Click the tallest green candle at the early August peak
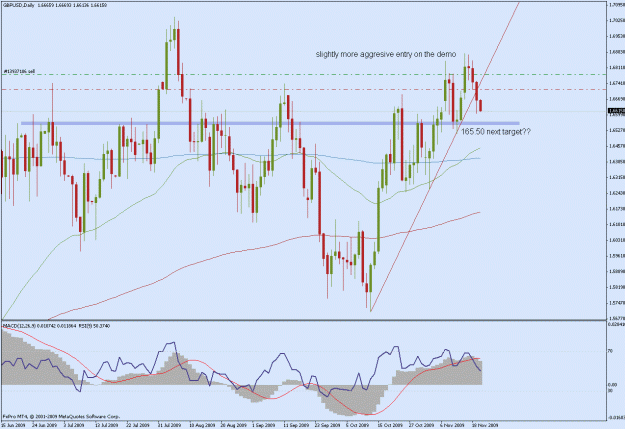Viewport: 625px width, 429px height. [x=166, y=66]
